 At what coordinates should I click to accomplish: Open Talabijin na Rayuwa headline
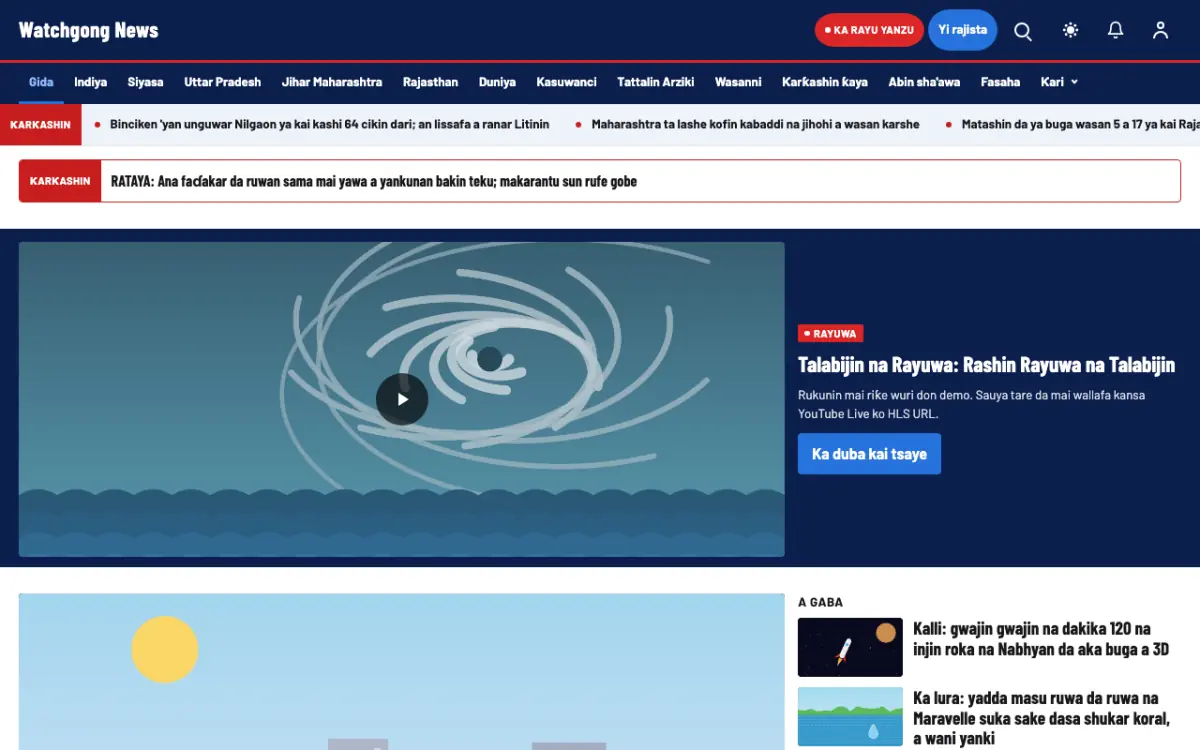tap(986, 365)
